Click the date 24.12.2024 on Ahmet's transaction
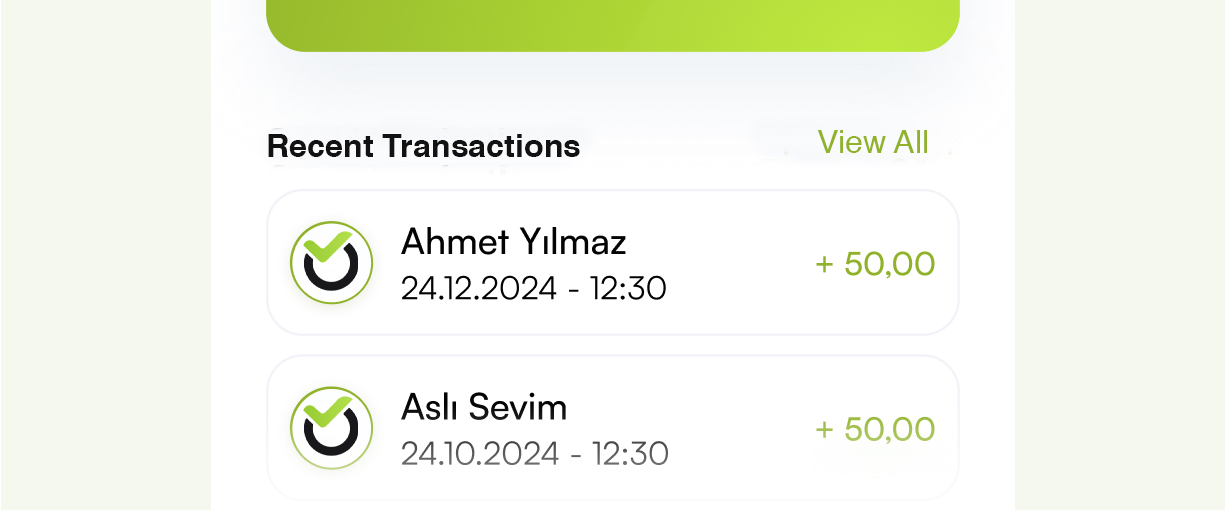The image size is (1225, 510). [478, 289]
